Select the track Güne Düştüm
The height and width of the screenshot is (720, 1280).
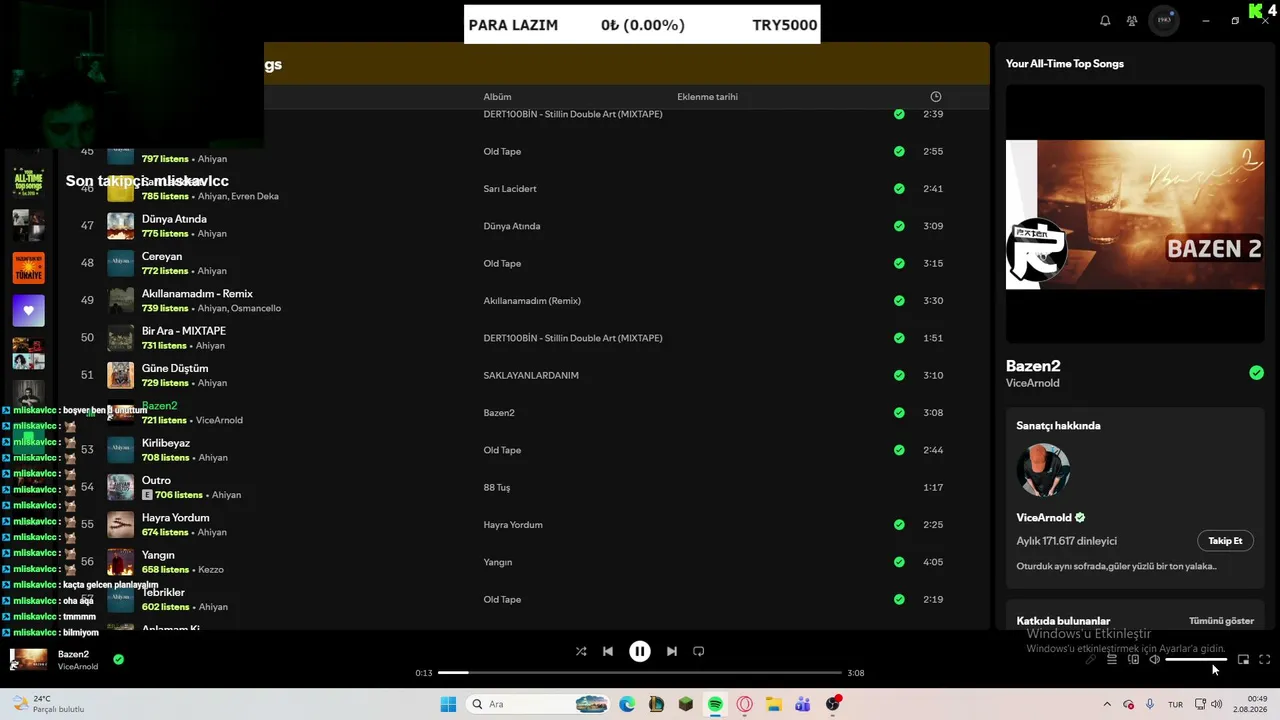(x=175, y=368)
